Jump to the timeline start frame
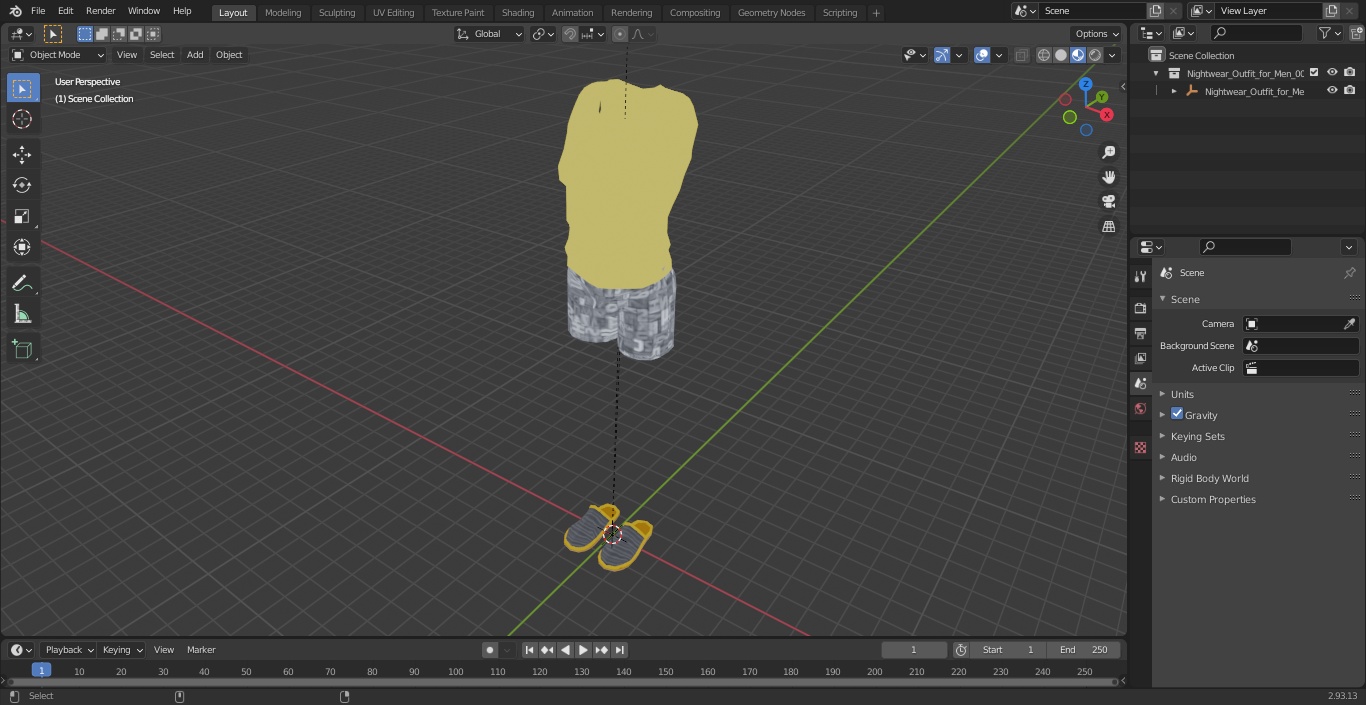 pos(530,650)
